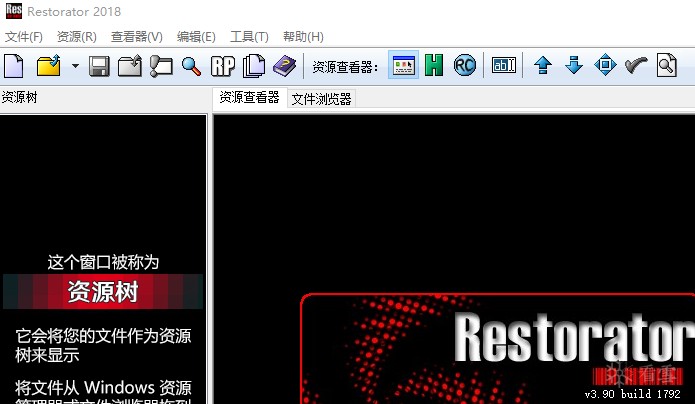The width and height of the screenshot is (695, 404).
Task: Switch to the 资源查看器 tab
Action: [250, 97]
